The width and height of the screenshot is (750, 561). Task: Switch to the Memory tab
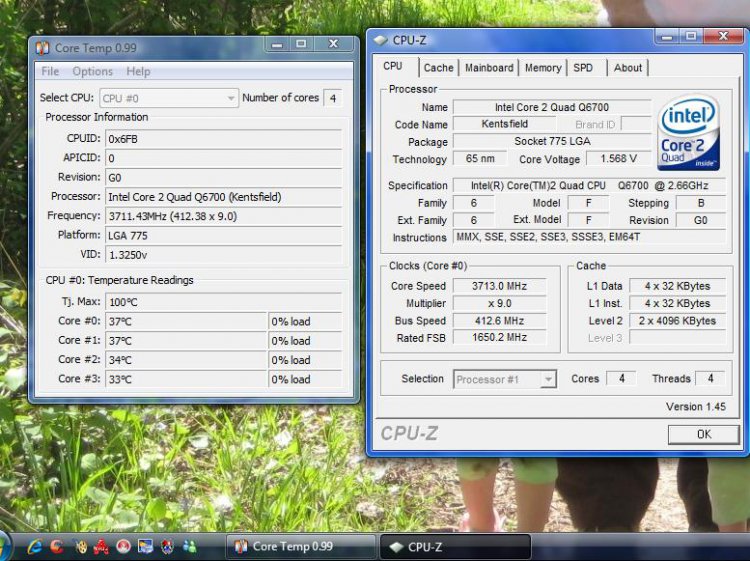pos(543,68)
